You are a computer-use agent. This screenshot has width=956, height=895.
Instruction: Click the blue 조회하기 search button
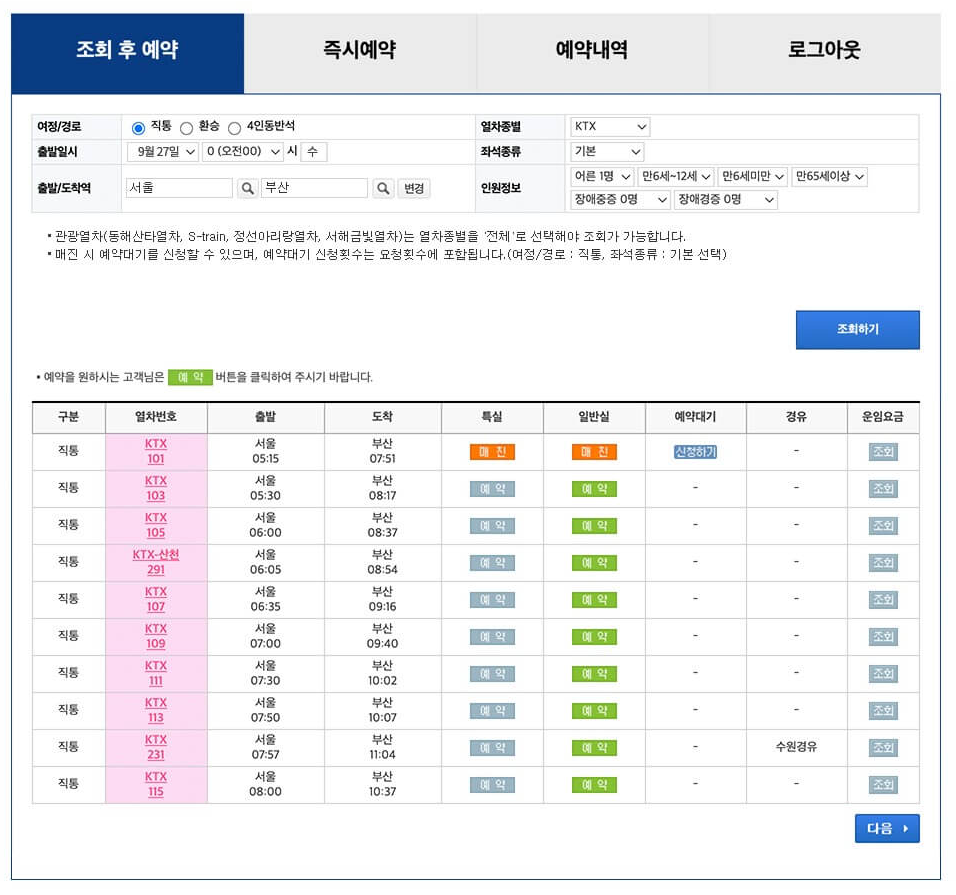click(x=857, y=330)
